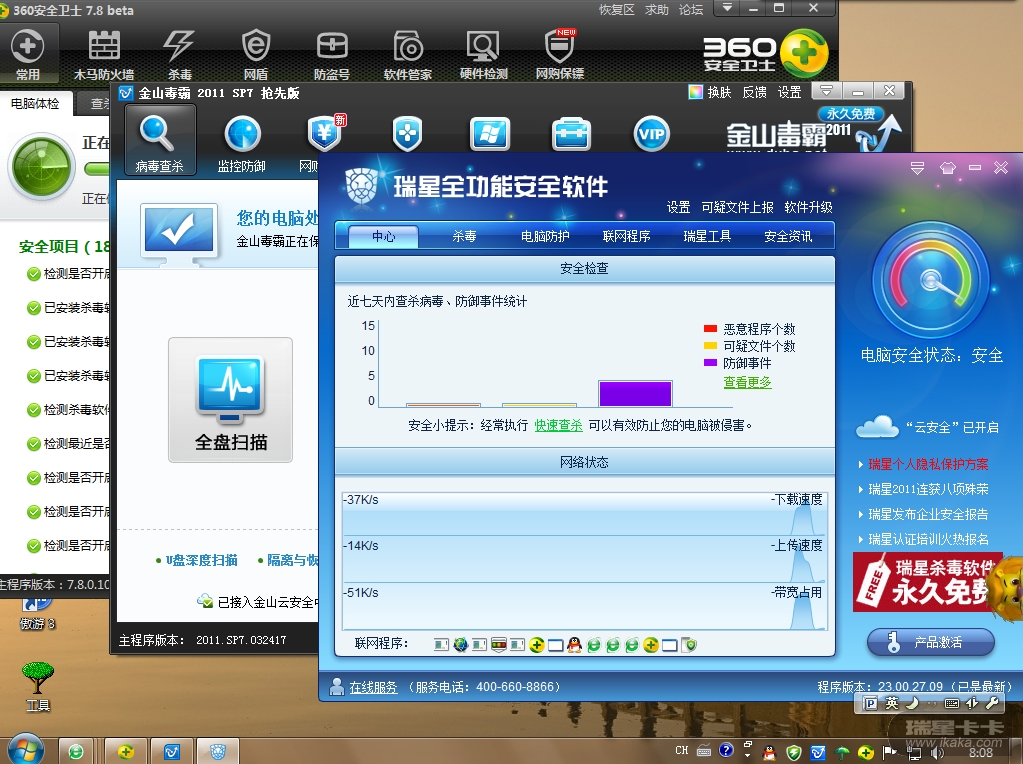Screen dimensions: 1023x764
Task: Toggle soft keyboard on floating language bar
Action: click(951, 703)
